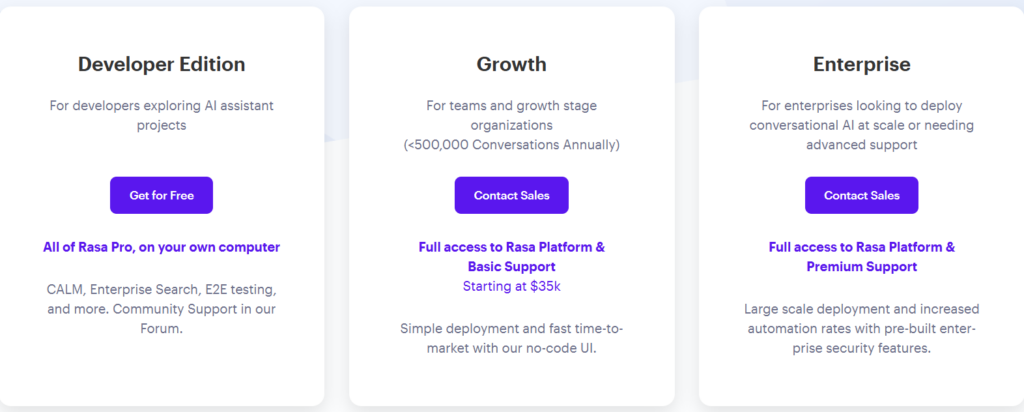Select the Growth plan heading

pos(511,64)
